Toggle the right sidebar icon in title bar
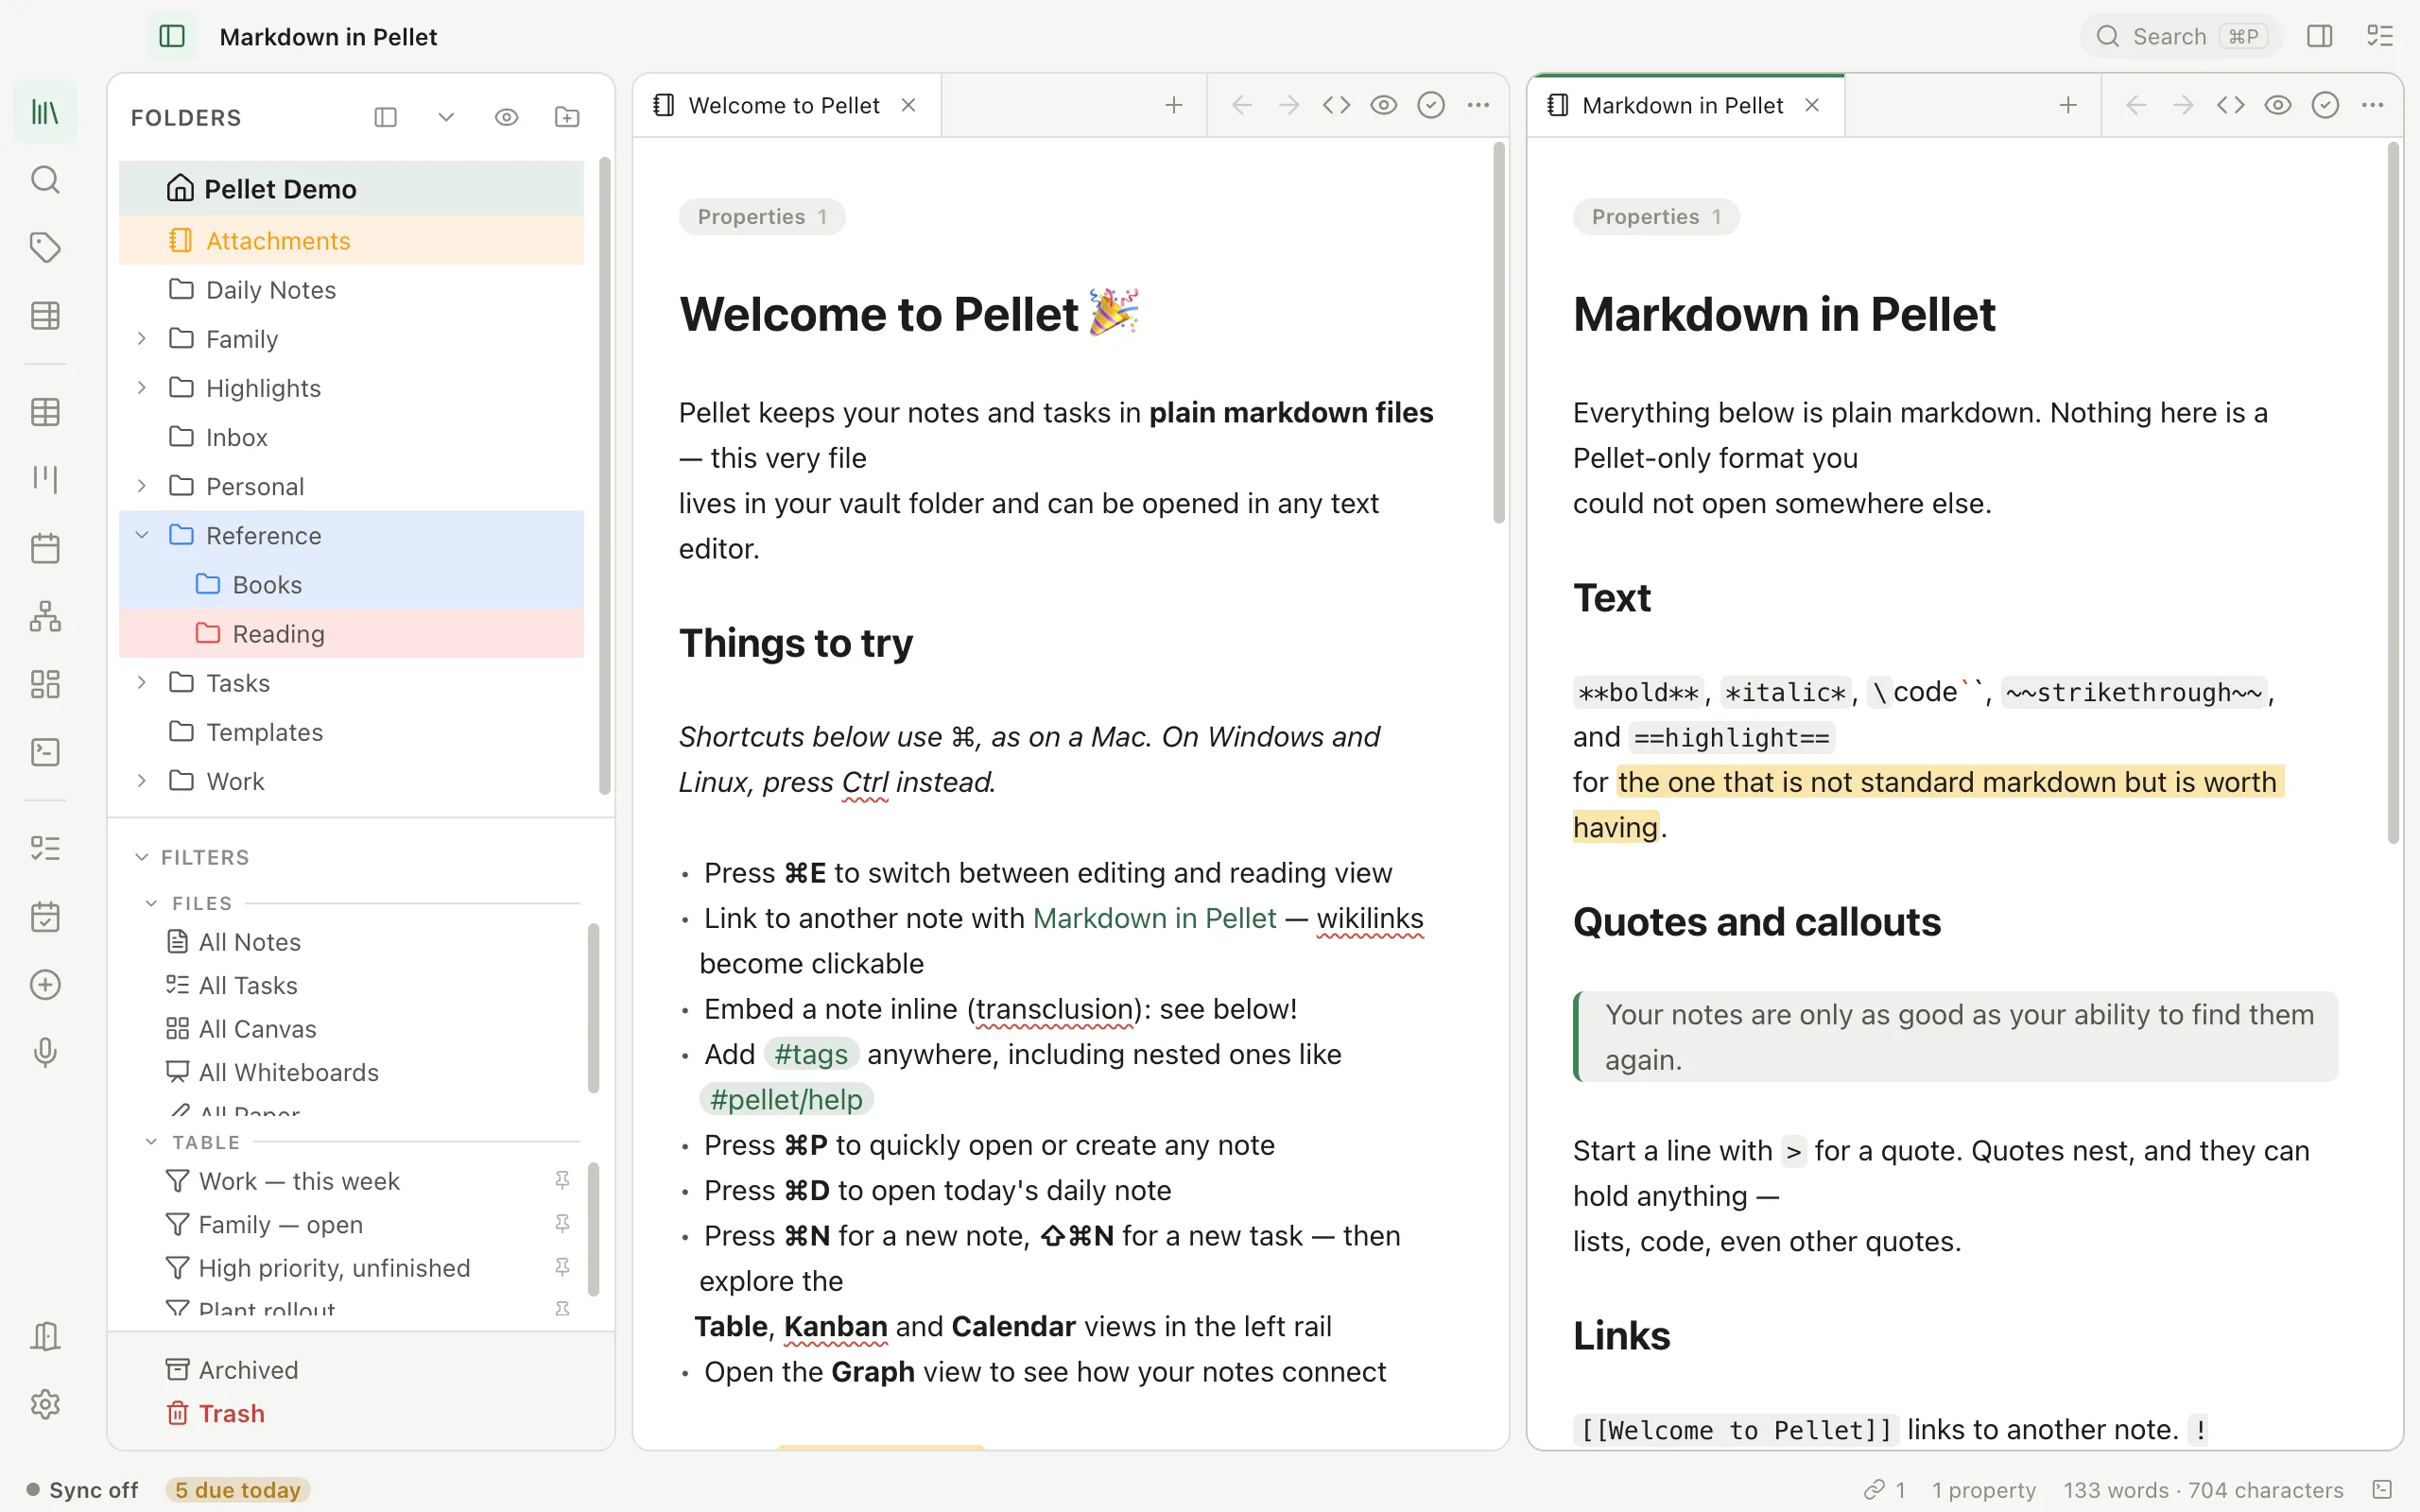 tap(2320, 37)
